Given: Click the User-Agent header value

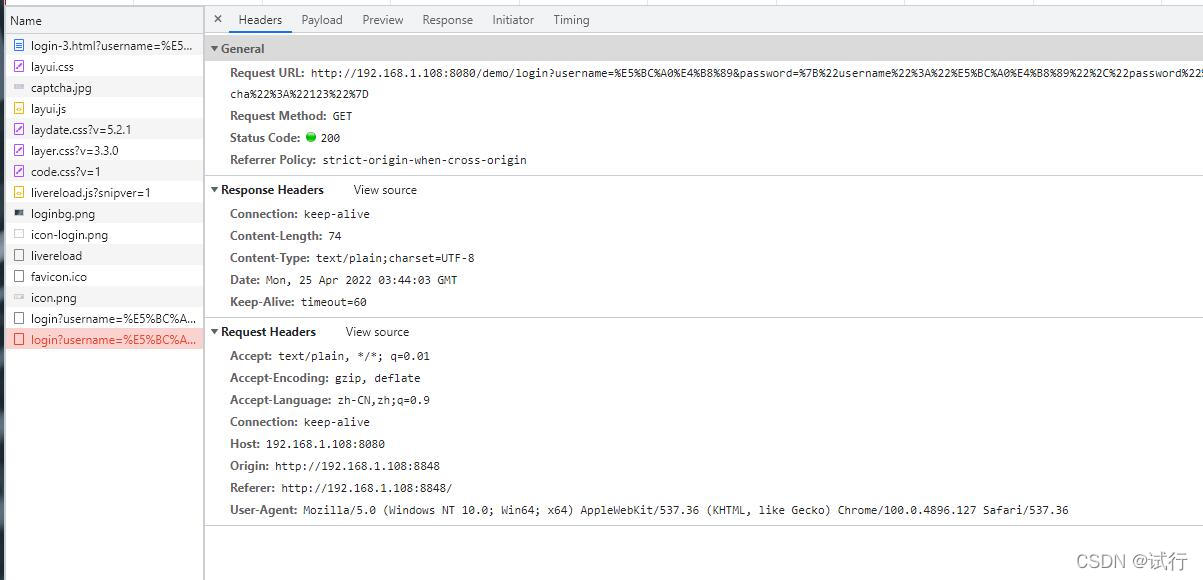Looking at the screenshot, I should 686,510.
